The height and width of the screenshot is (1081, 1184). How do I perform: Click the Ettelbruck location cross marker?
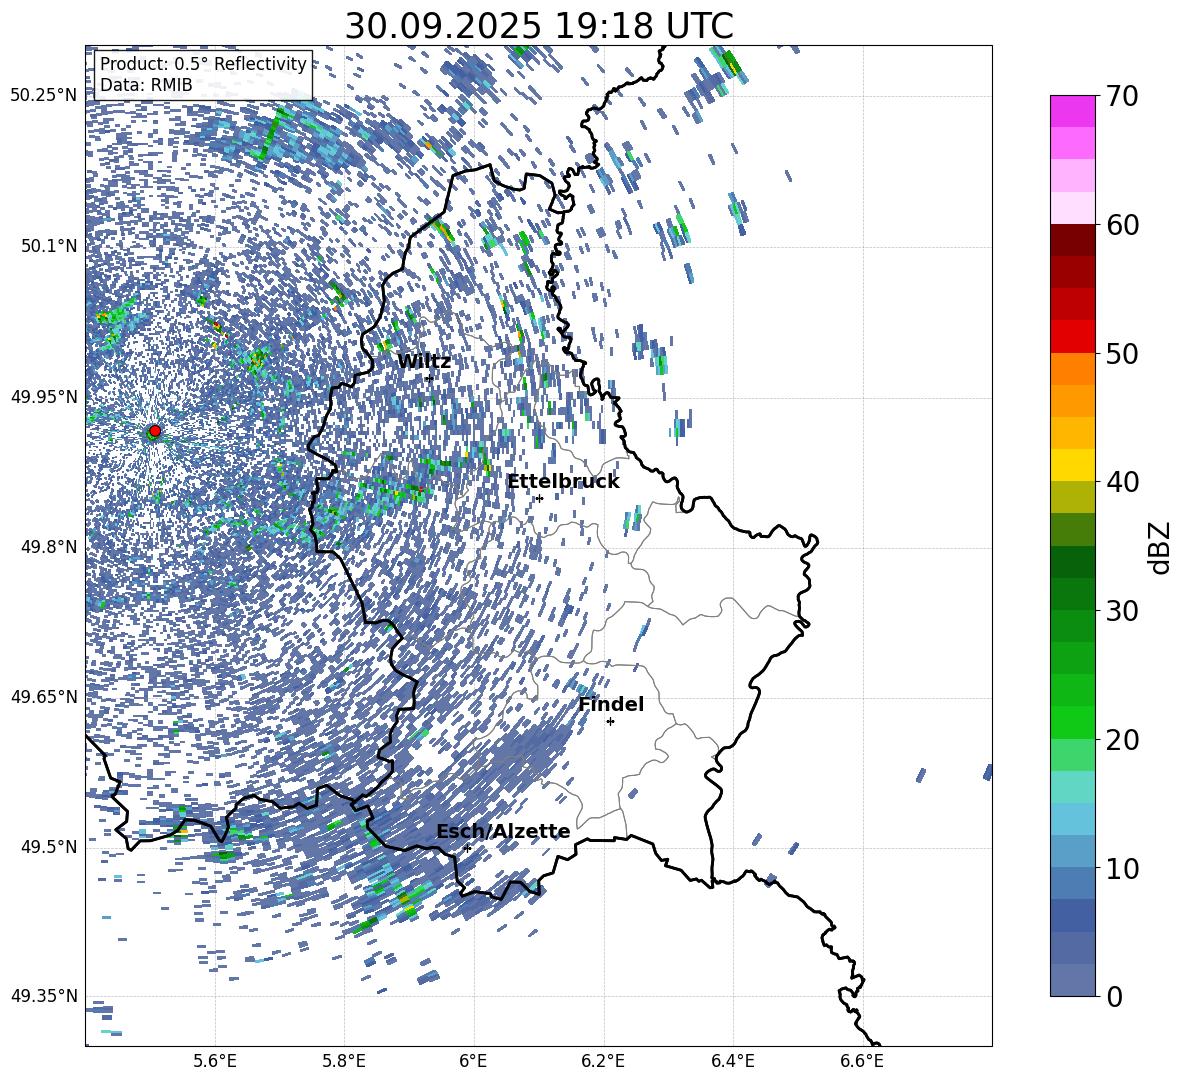(539, 498)
